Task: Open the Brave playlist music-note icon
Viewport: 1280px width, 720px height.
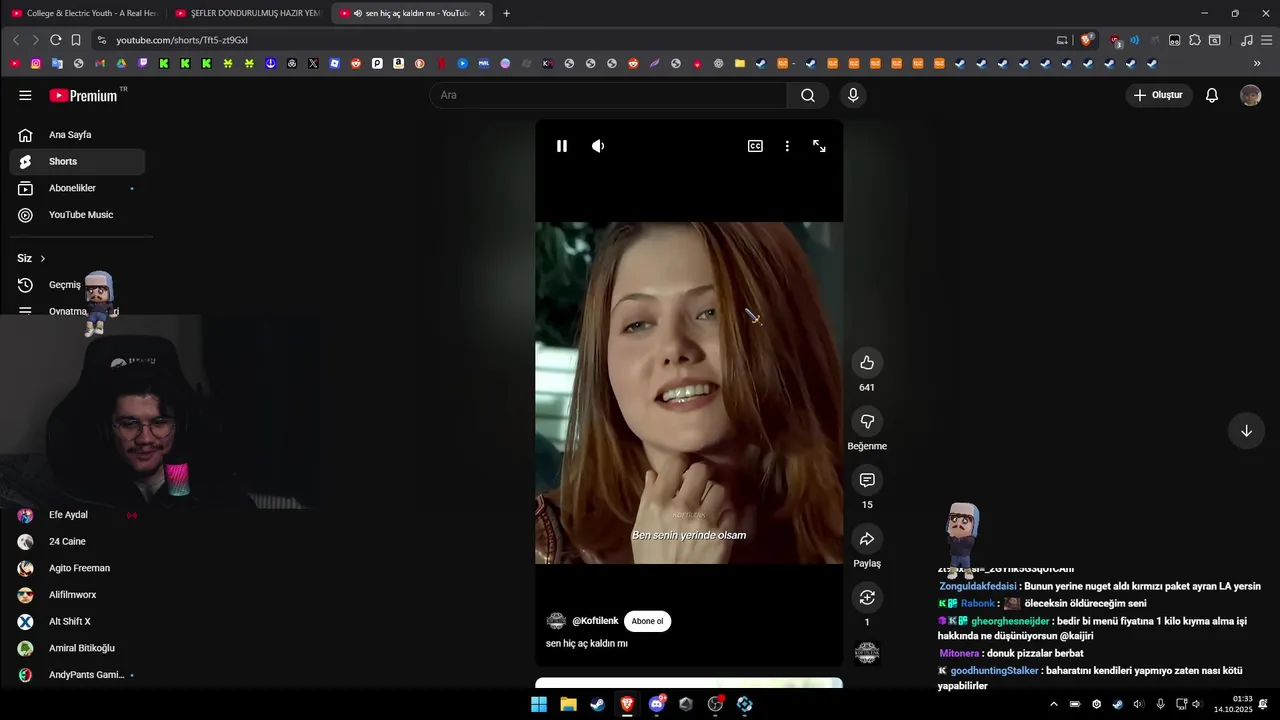Action: 1246,40
